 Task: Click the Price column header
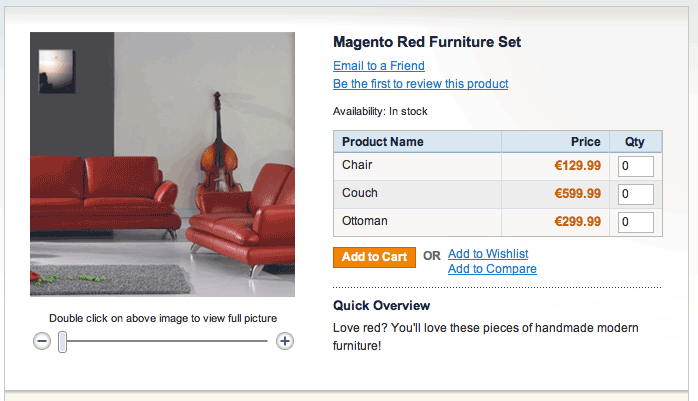click(x=585, y=142)
